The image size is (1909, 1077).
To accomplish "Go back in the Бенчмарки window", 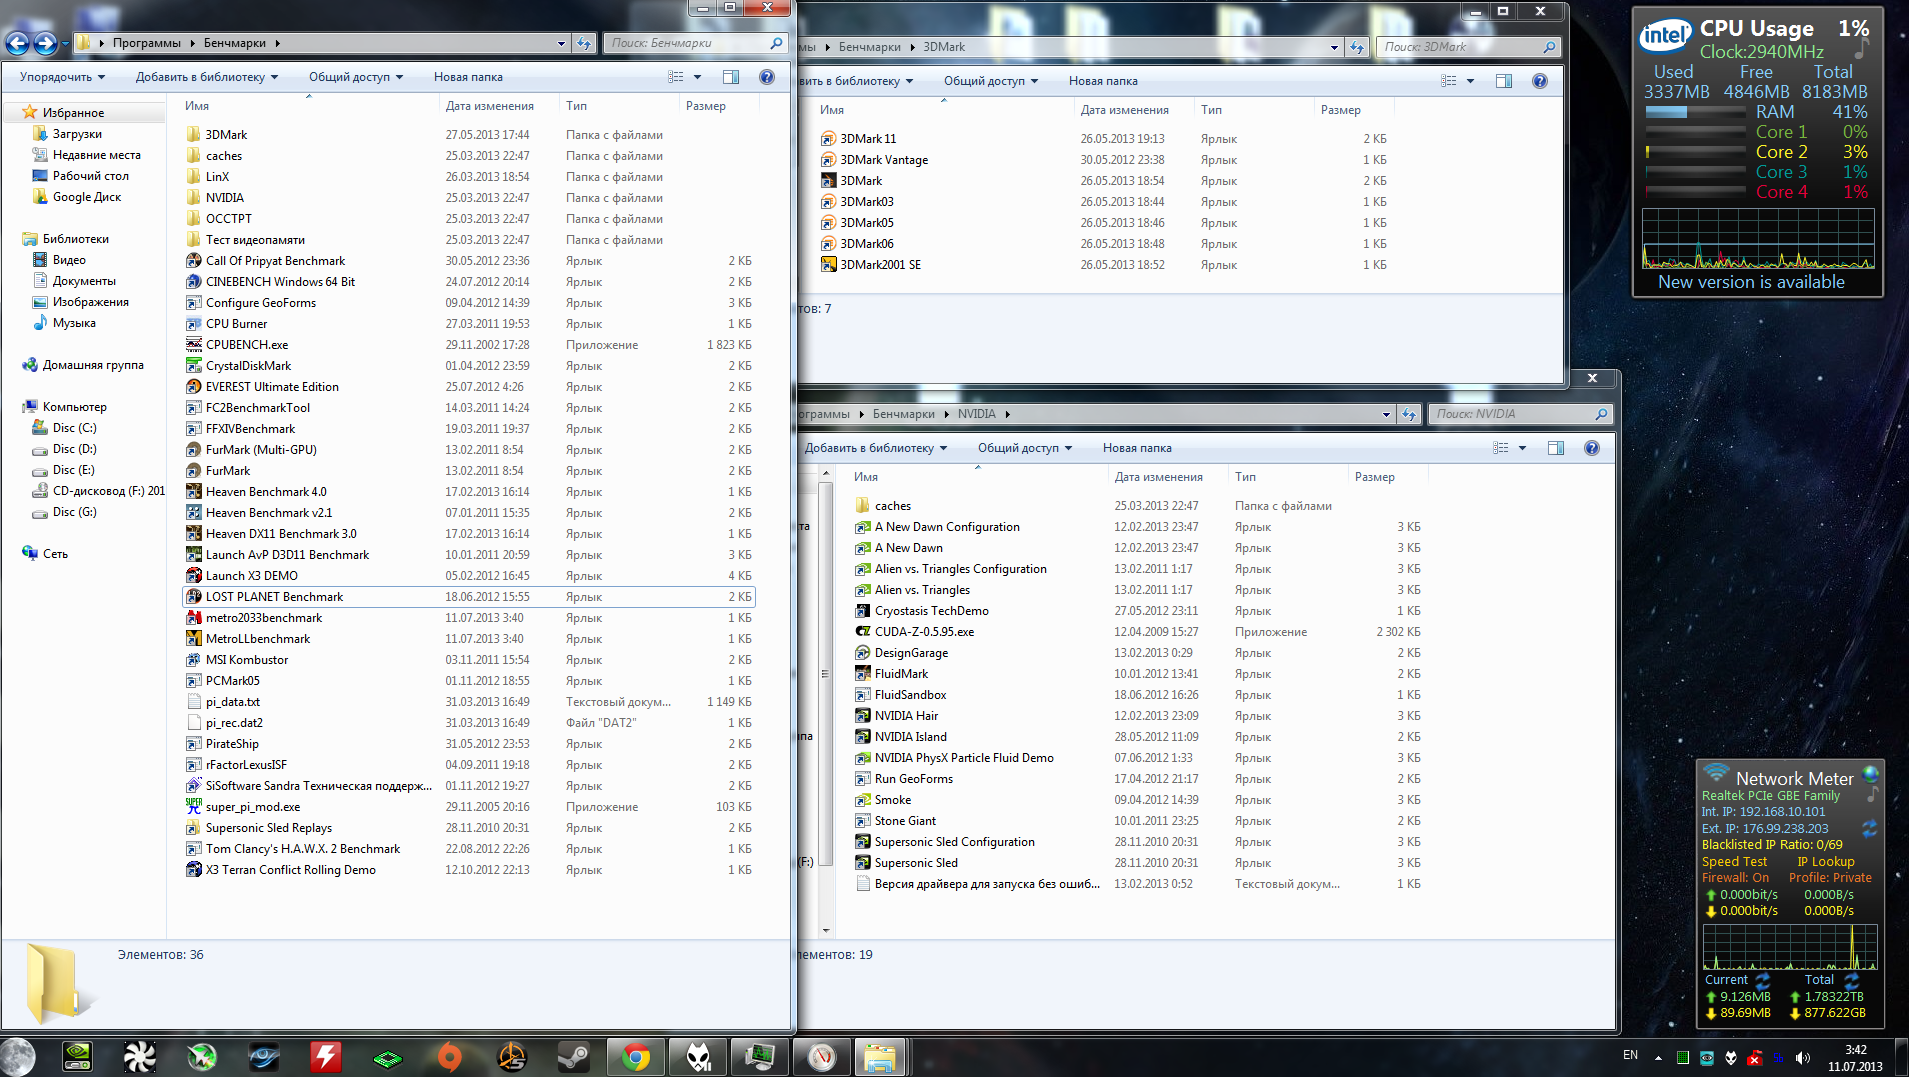I will [x=17, y=43].
